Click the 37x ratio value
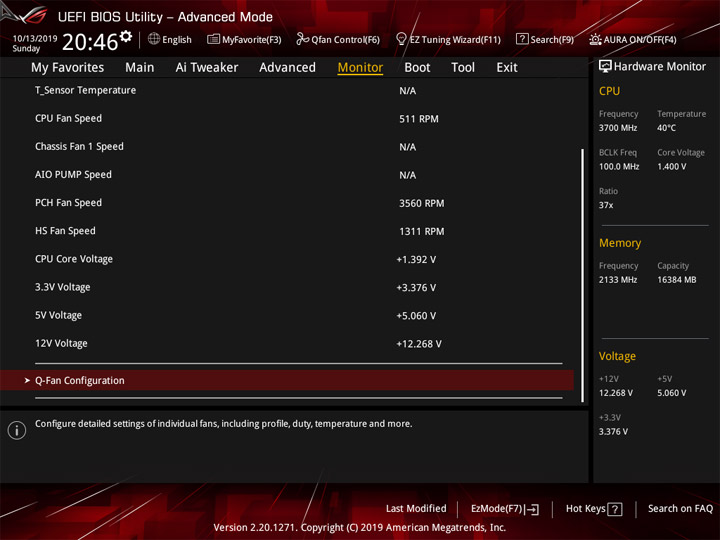720x540 pixels. pyautogui.click(x=606, y=205)
